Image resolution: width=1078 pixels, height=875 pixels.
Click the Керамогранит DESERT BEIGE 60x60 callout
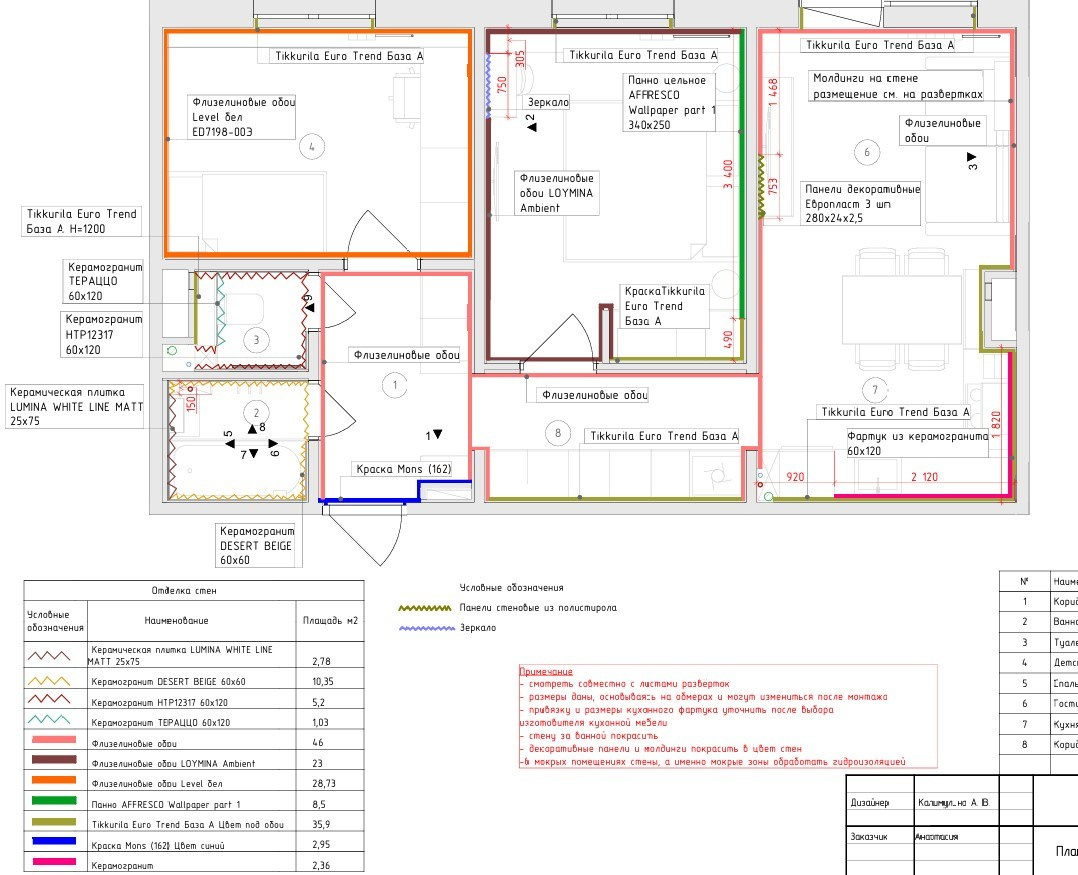click(x=256, y=546)
